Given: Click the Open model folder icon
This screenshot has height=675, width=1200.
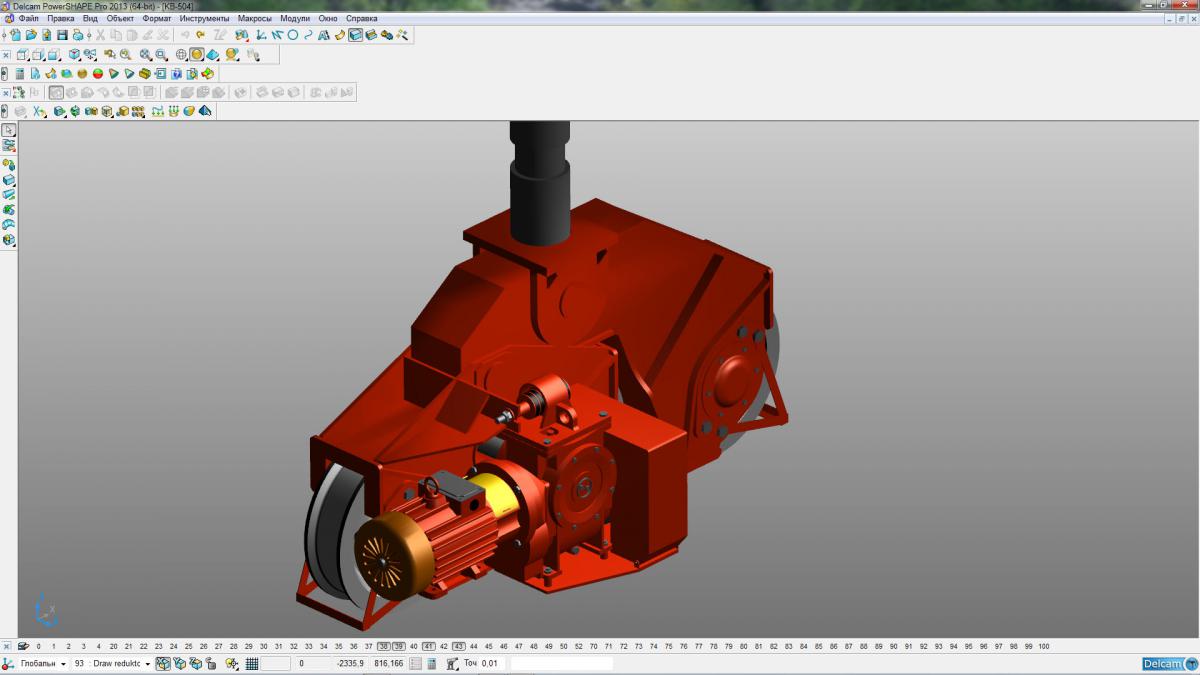Looking at the screenshot, I should [31, 34].
